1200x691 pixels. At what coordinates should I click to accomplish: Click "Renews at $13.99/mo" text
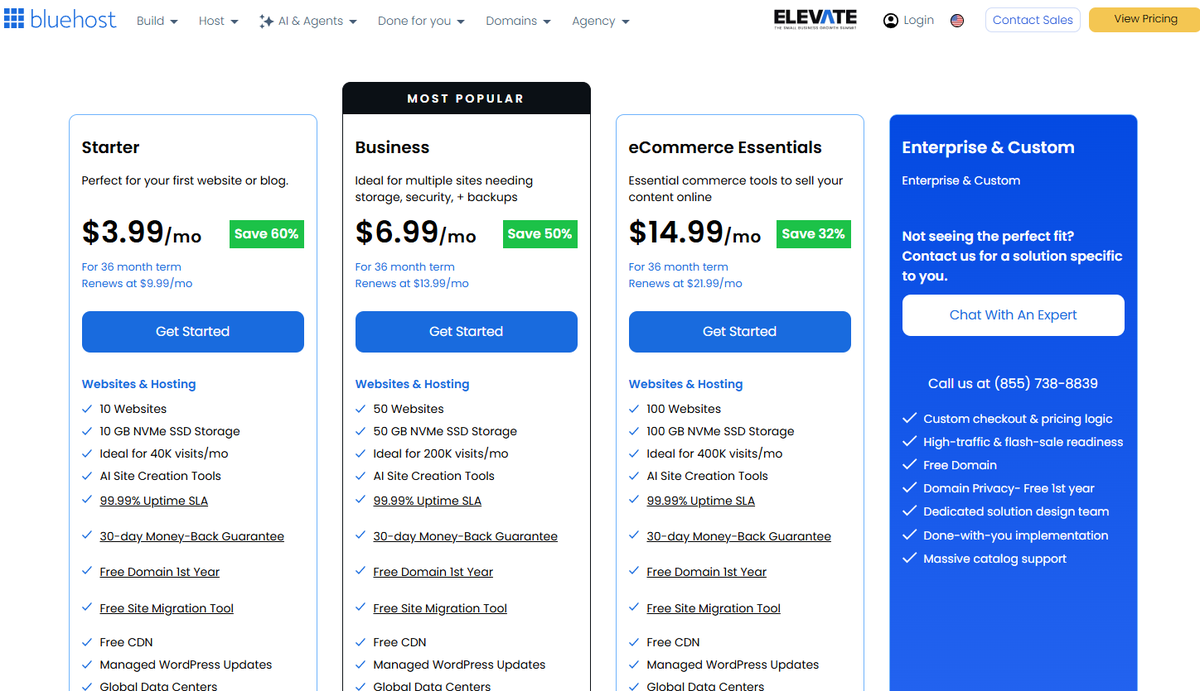pyautogui.click(x=412, y=284)
